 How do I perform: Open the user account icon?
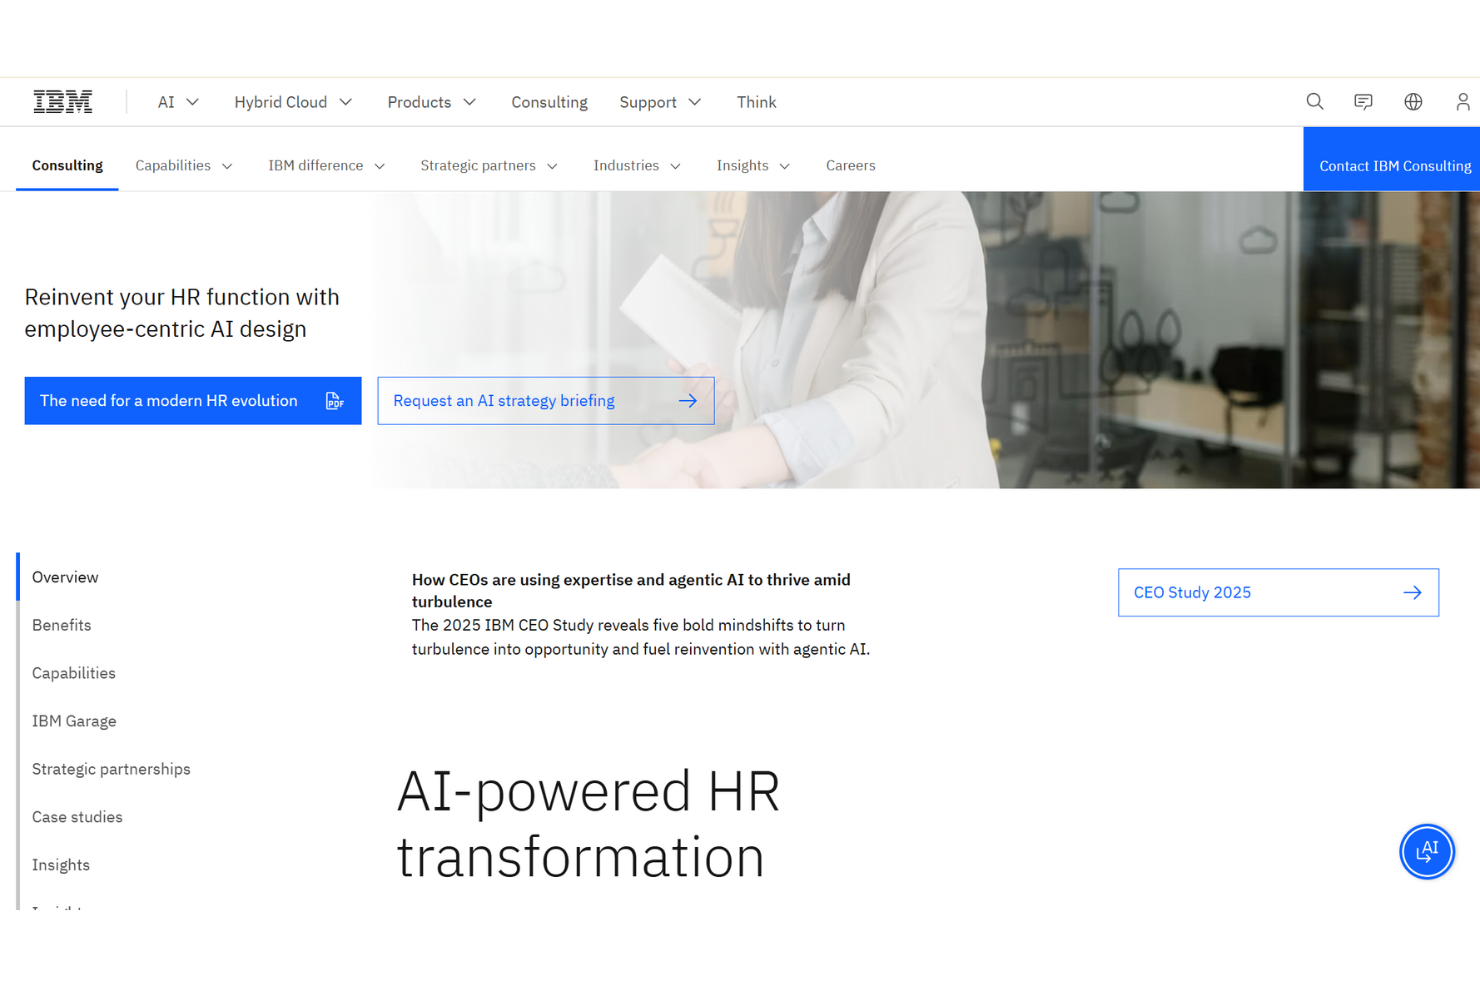pyautogui.click(x=1462, y=101)
